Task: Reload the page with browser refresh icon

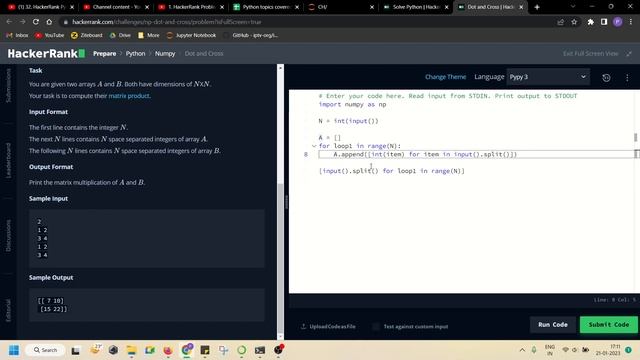Action: (36, 22)
